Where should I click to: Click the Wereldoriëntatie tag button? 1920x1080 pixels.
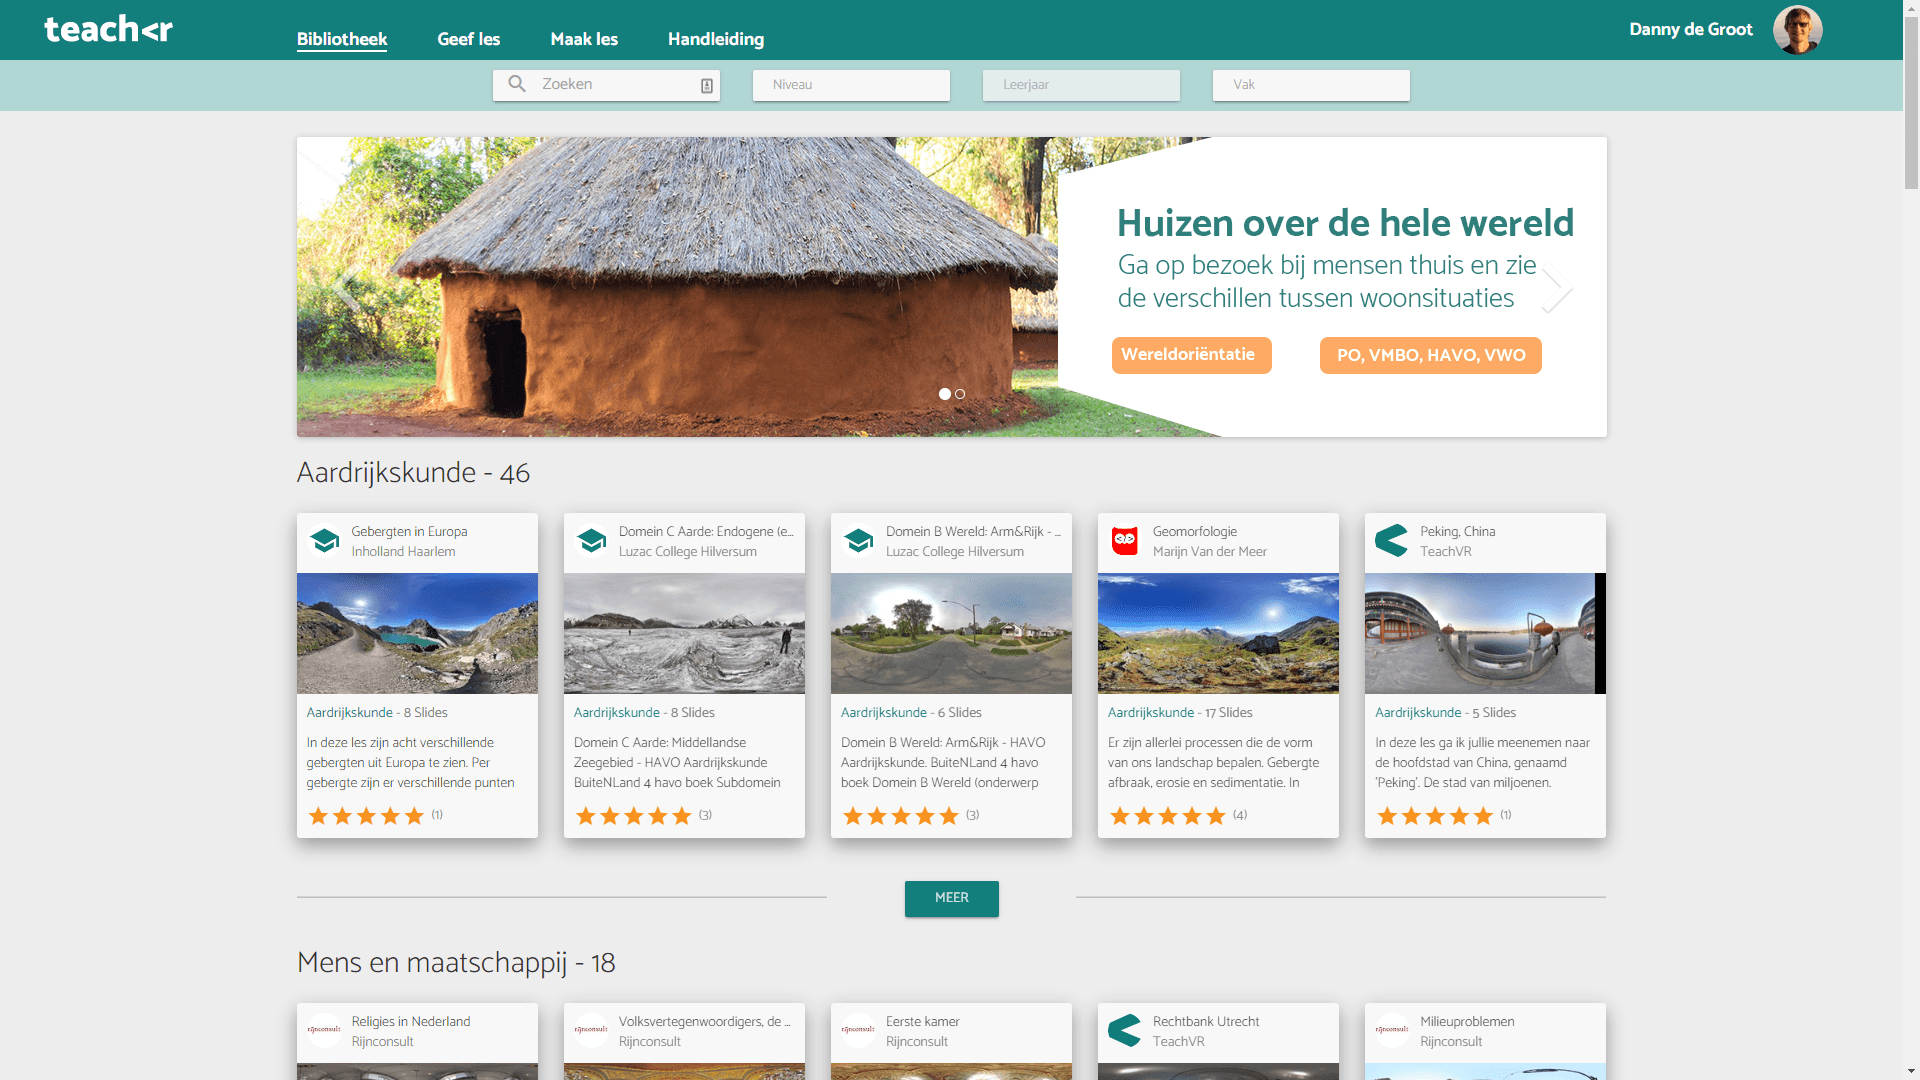click(x=1191, y=355)
